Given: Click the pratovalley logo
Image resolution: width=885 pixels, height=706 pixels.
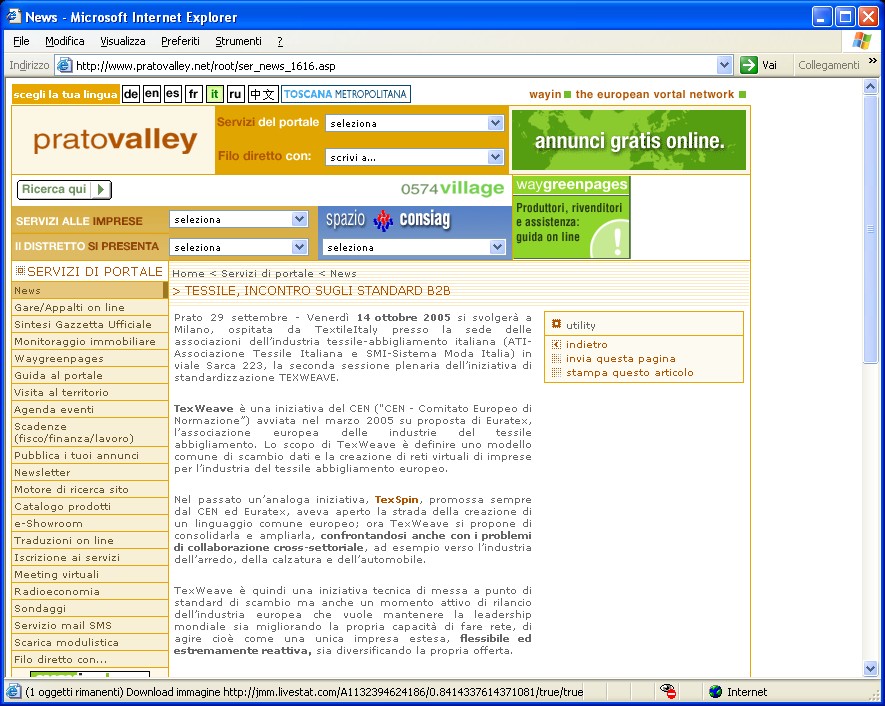Looking at the screenshot, I should pyautogui.click(x=115, y=140).
